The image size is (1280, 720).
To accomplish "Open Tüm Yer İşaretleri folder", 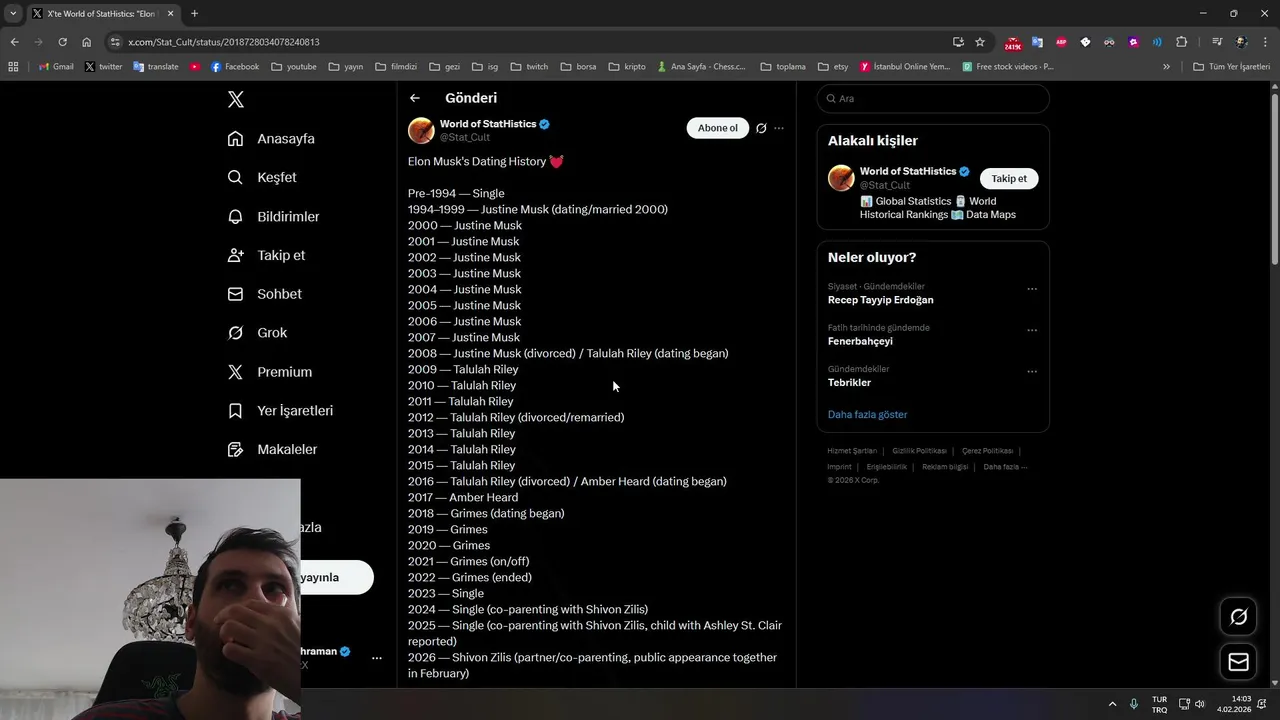I will (x=1231, y=67).
